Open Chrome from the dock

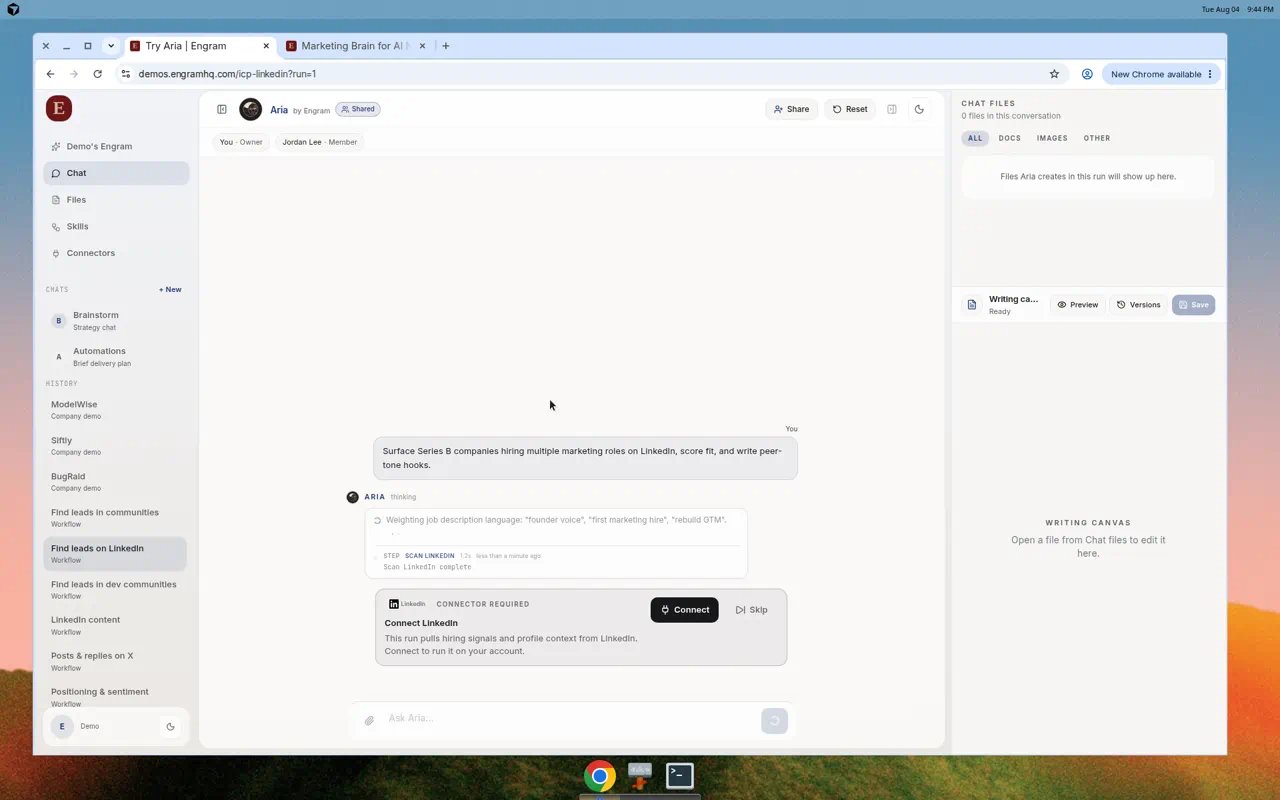(x=600, y=776)
